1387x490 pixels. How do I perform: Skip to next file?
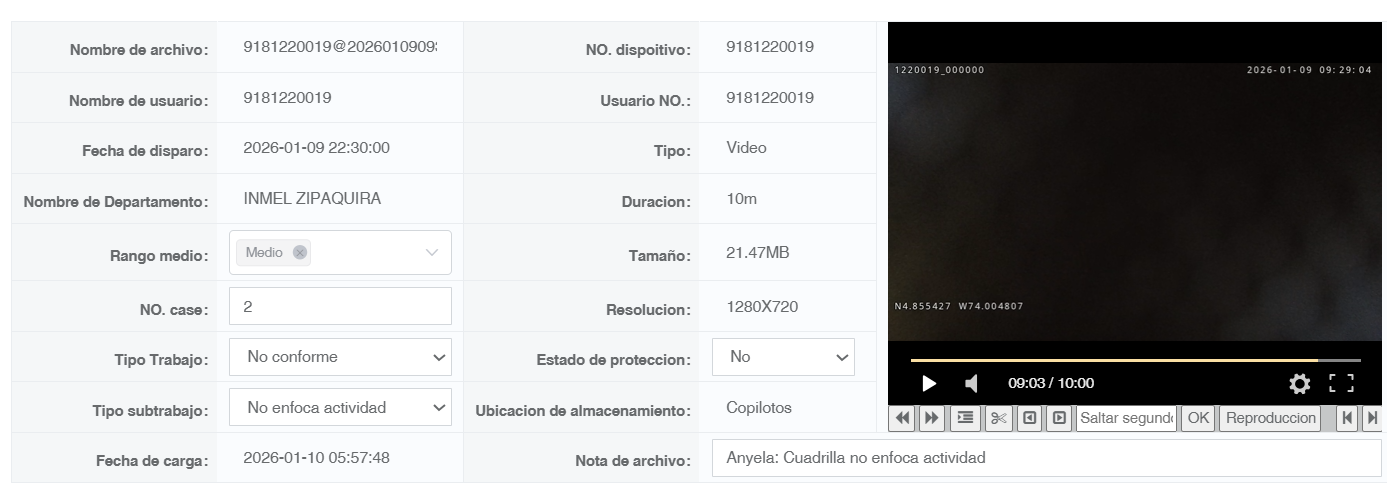pyautogui.click(x=1373, y=418)
